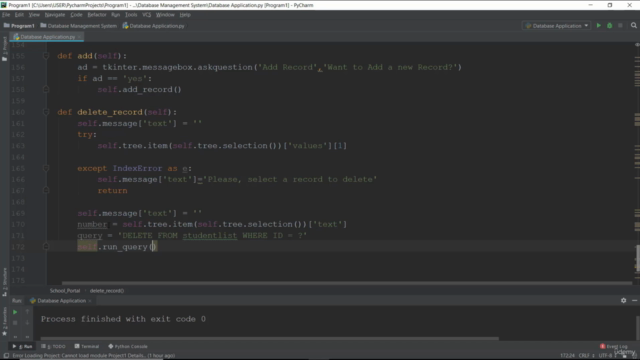Viewport: 640px width, 360px height.
Task: Click the editor vertical scrollbar thumb
Action: [x=637, y=258]
